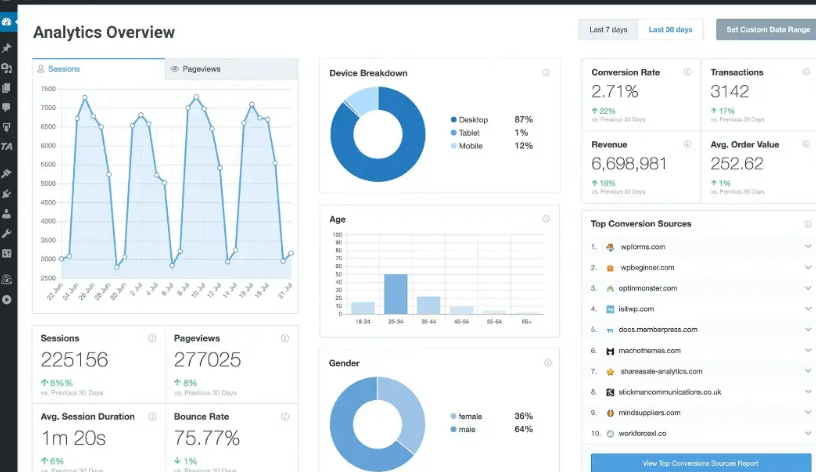Click the Desktop legend color dot

coord(453,120)
